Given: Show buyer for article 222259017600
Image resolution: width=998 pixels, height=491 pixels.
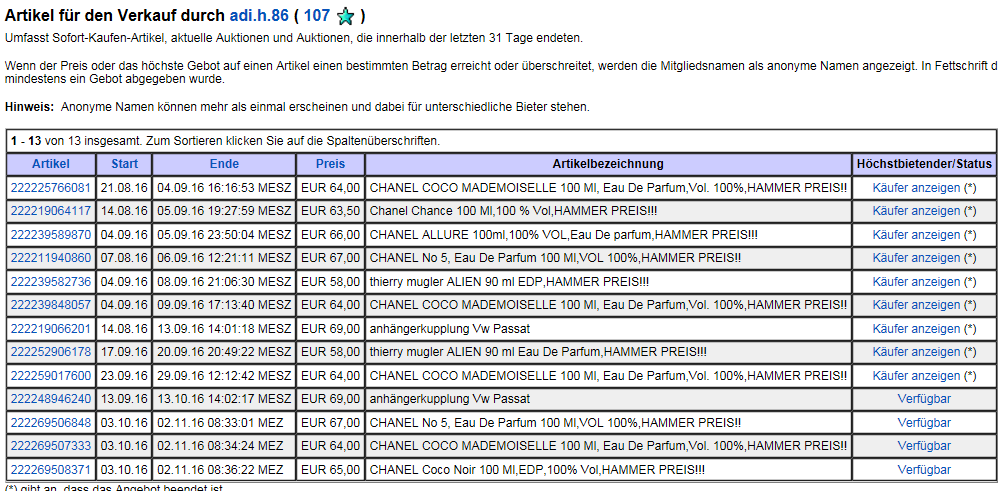Looking at the screenshot, I should [x=916, y=376].
